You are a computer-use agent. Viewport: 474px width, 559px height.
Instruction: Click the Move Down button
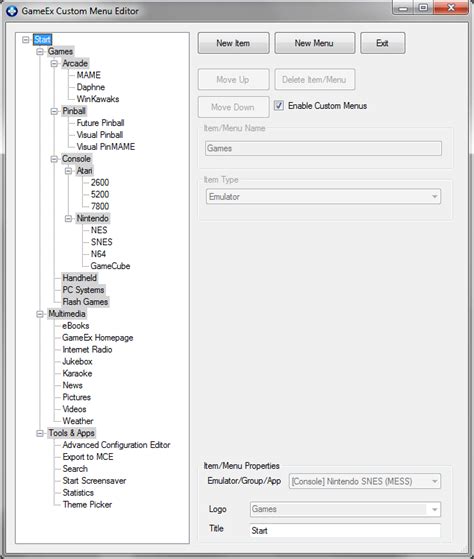tap(233, 107)
